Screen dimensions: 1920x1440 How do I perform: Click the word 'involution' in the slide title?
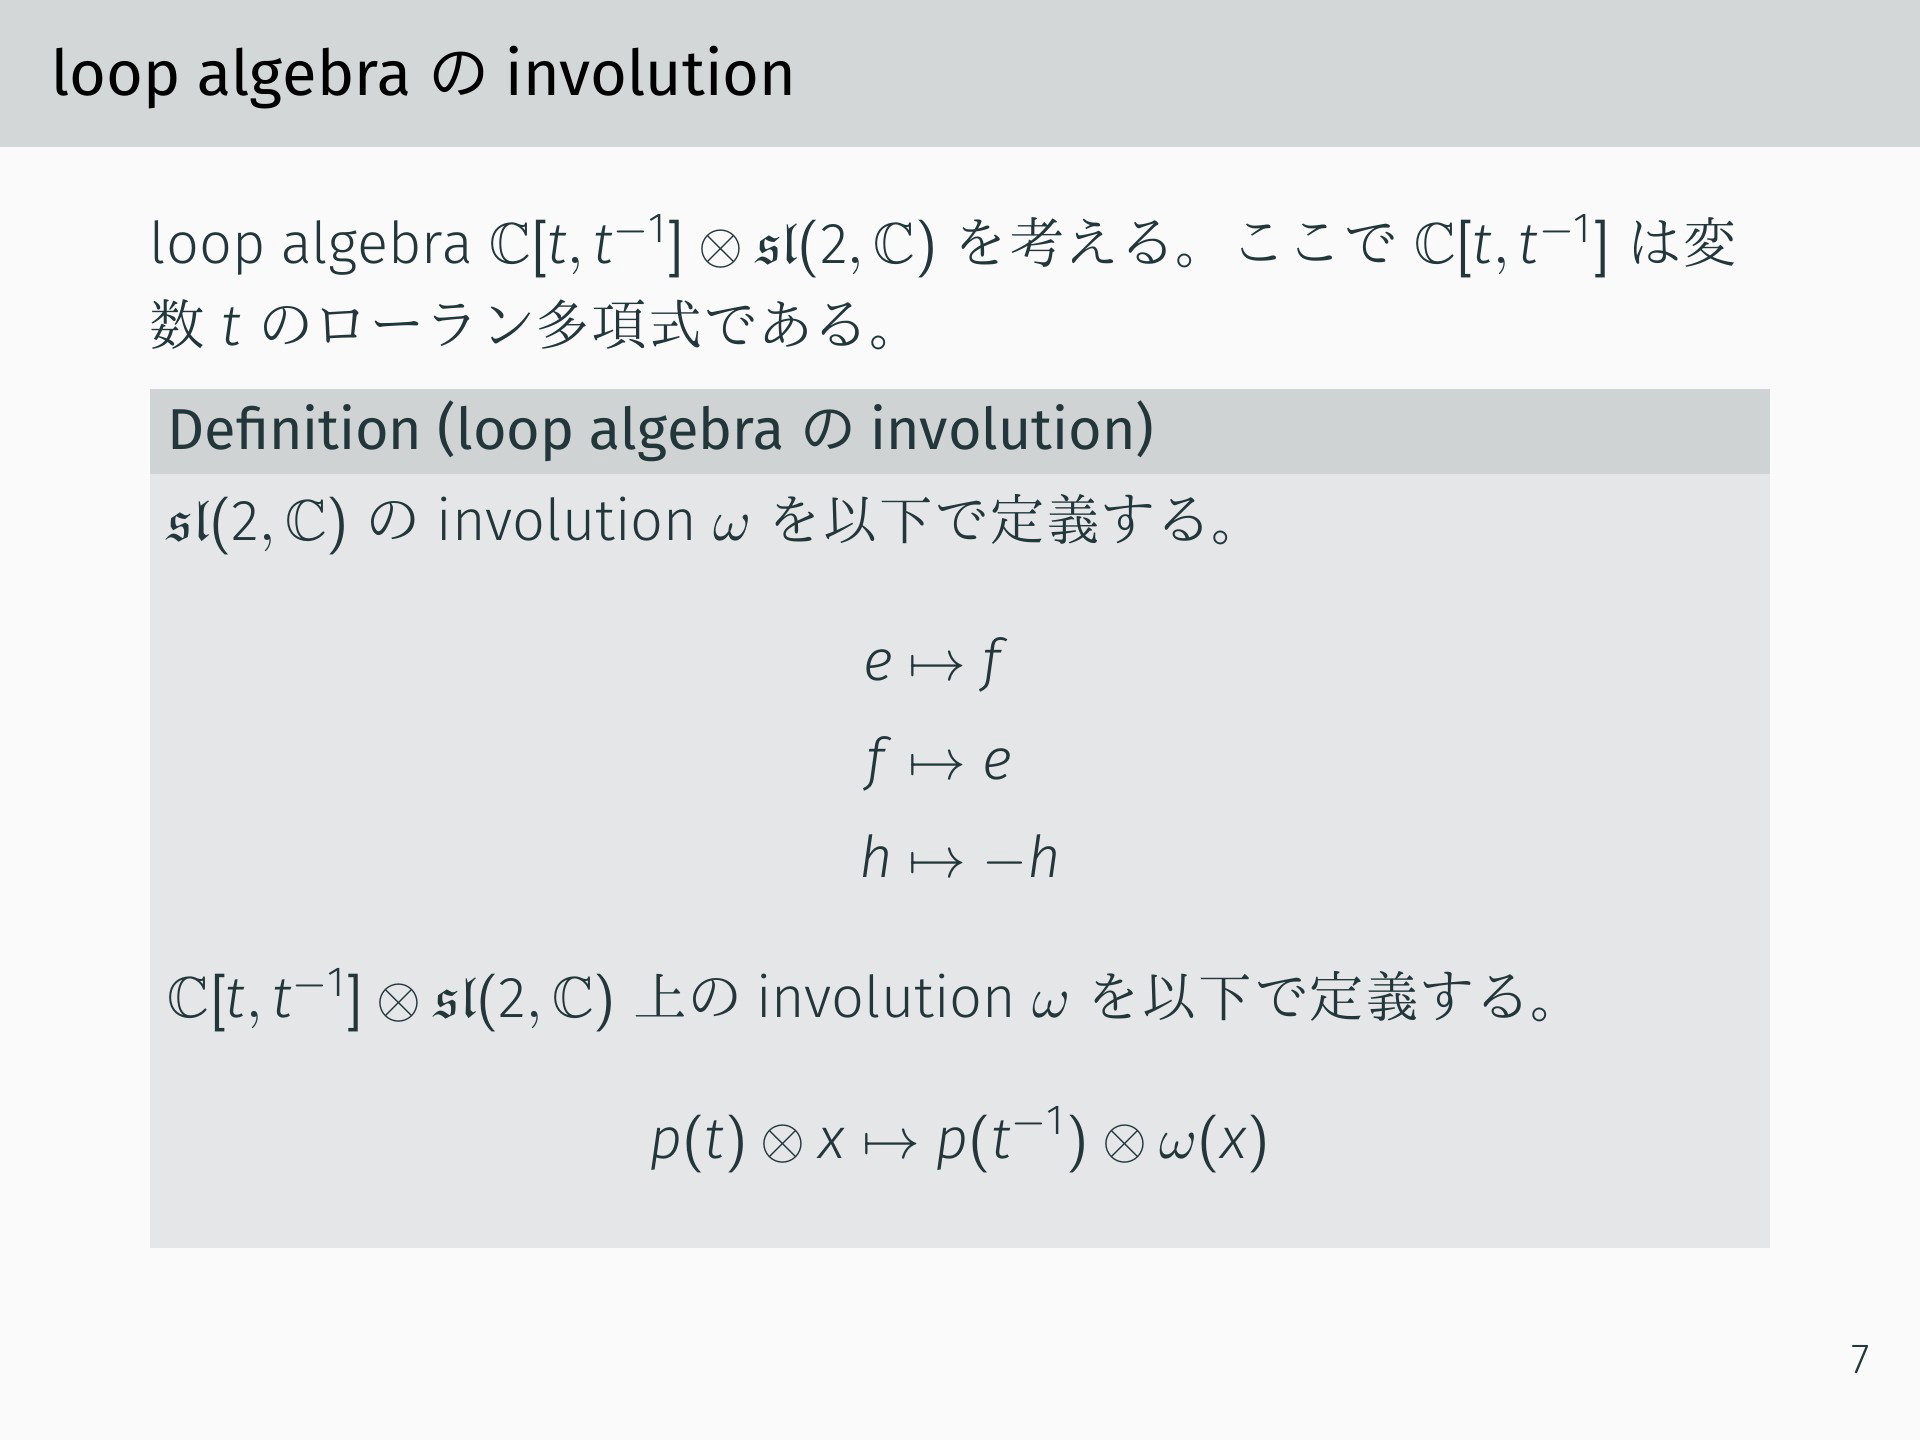tap(650, 74)
